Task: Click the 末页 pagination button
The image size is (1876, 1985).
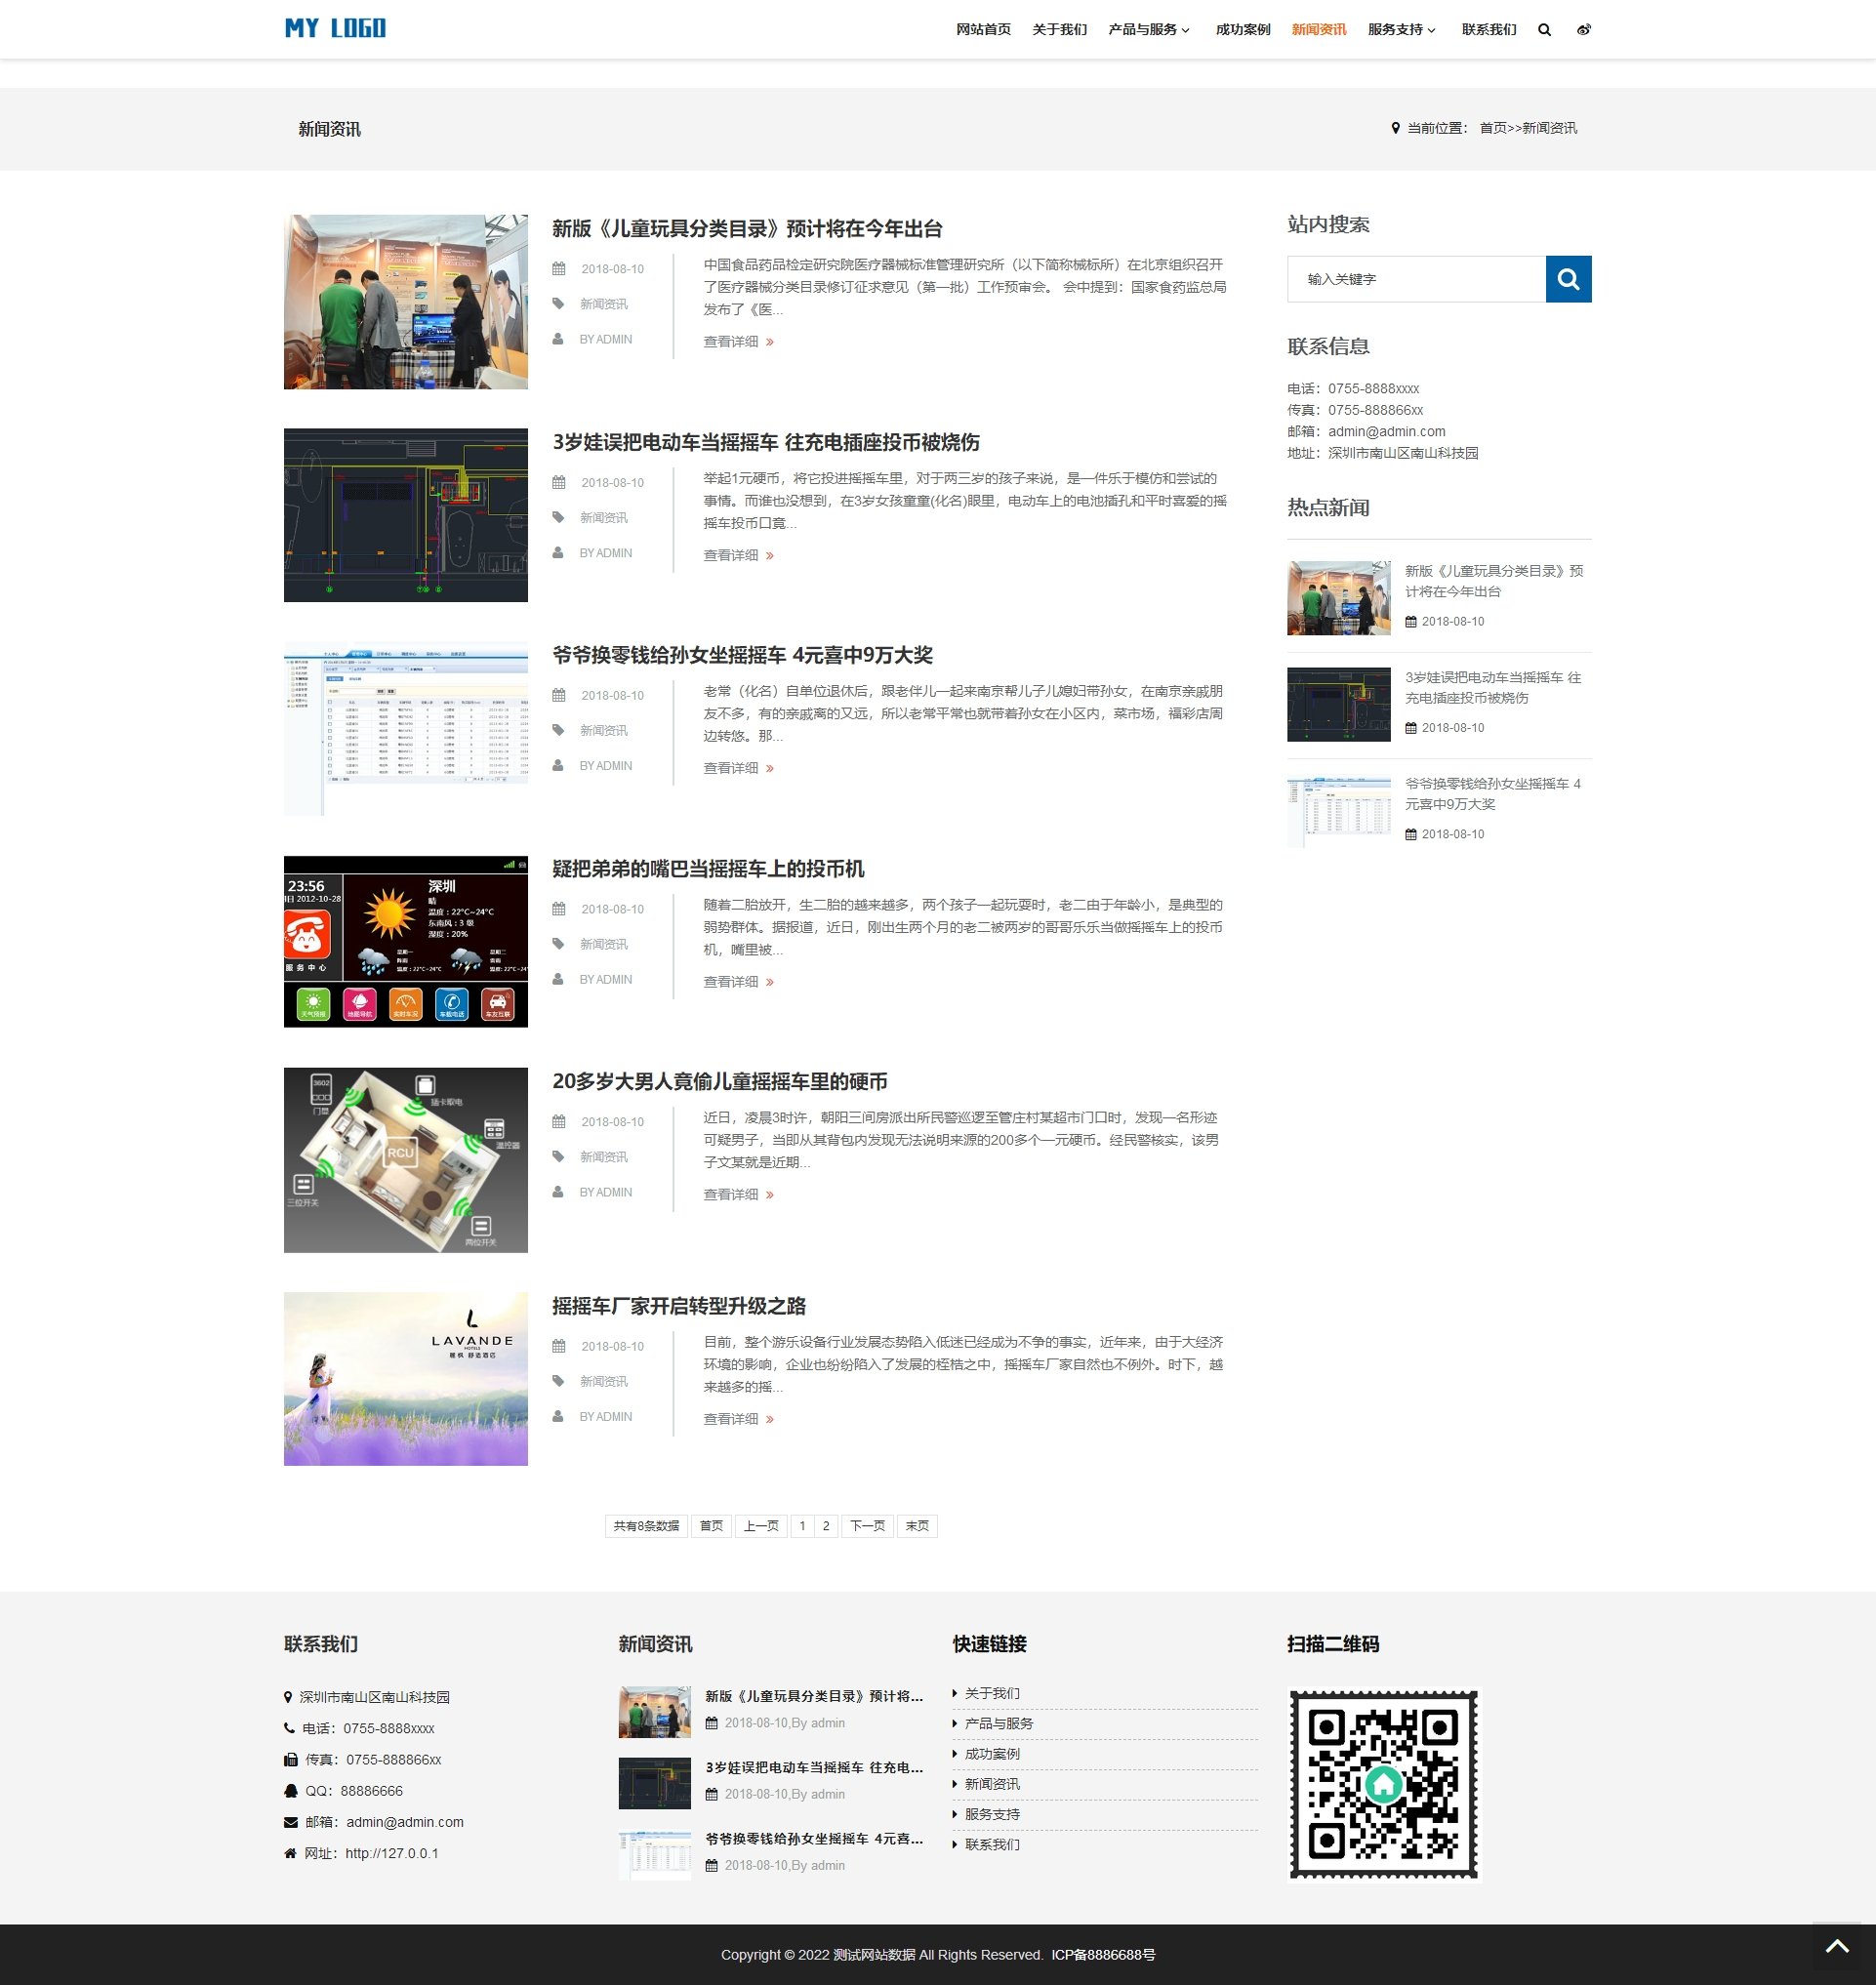Action: click(x=917, y=1526)
